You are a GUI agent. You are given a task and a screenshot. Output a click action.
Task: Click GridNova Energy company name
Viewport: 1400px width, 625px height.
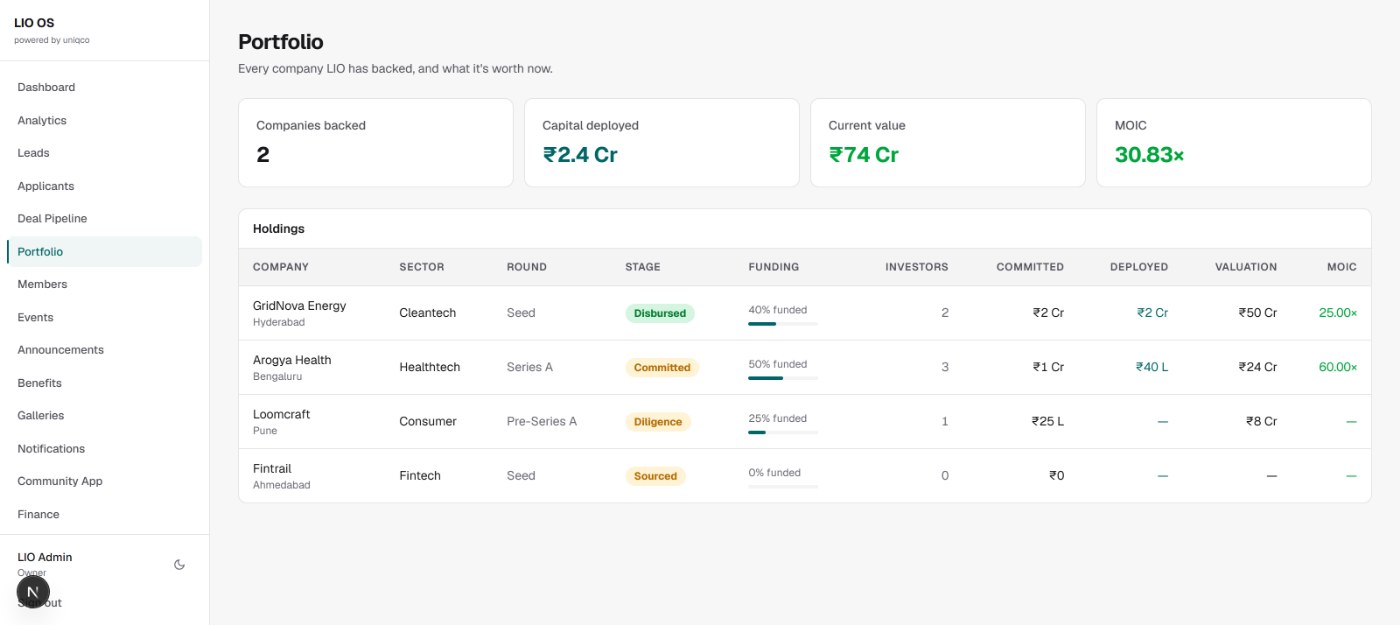click(299, 306)
